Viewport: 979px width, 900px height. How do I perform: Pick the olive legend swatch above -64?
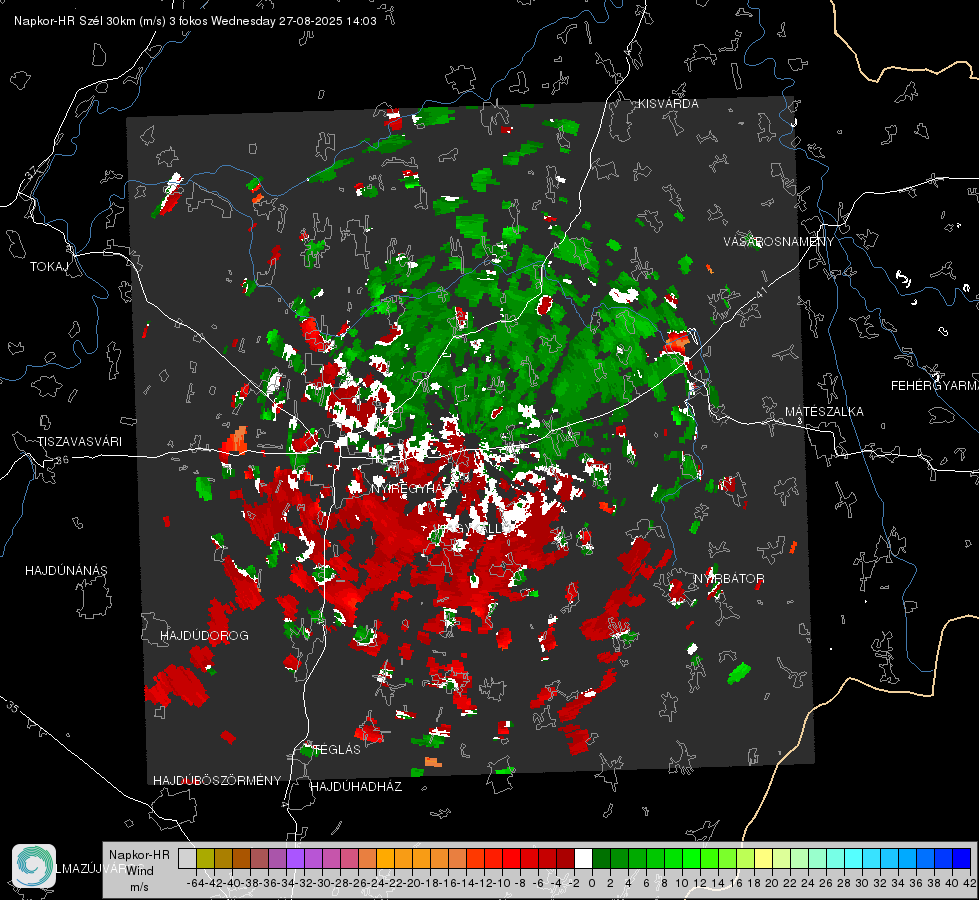click(205, 858)
